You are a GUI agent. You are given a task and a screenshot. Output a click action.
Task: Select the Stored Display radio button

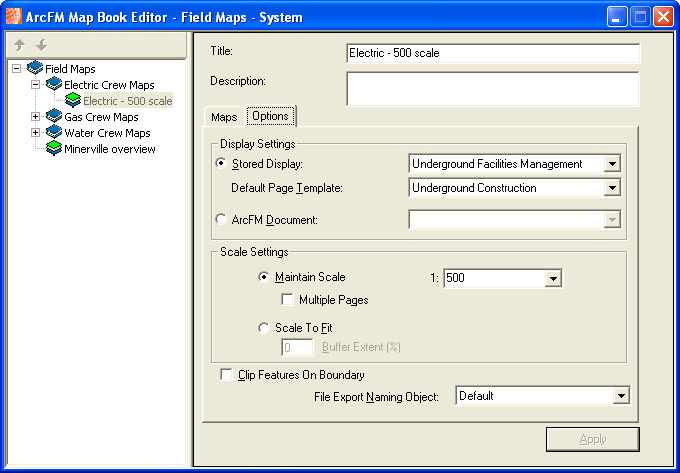(221, 163)
